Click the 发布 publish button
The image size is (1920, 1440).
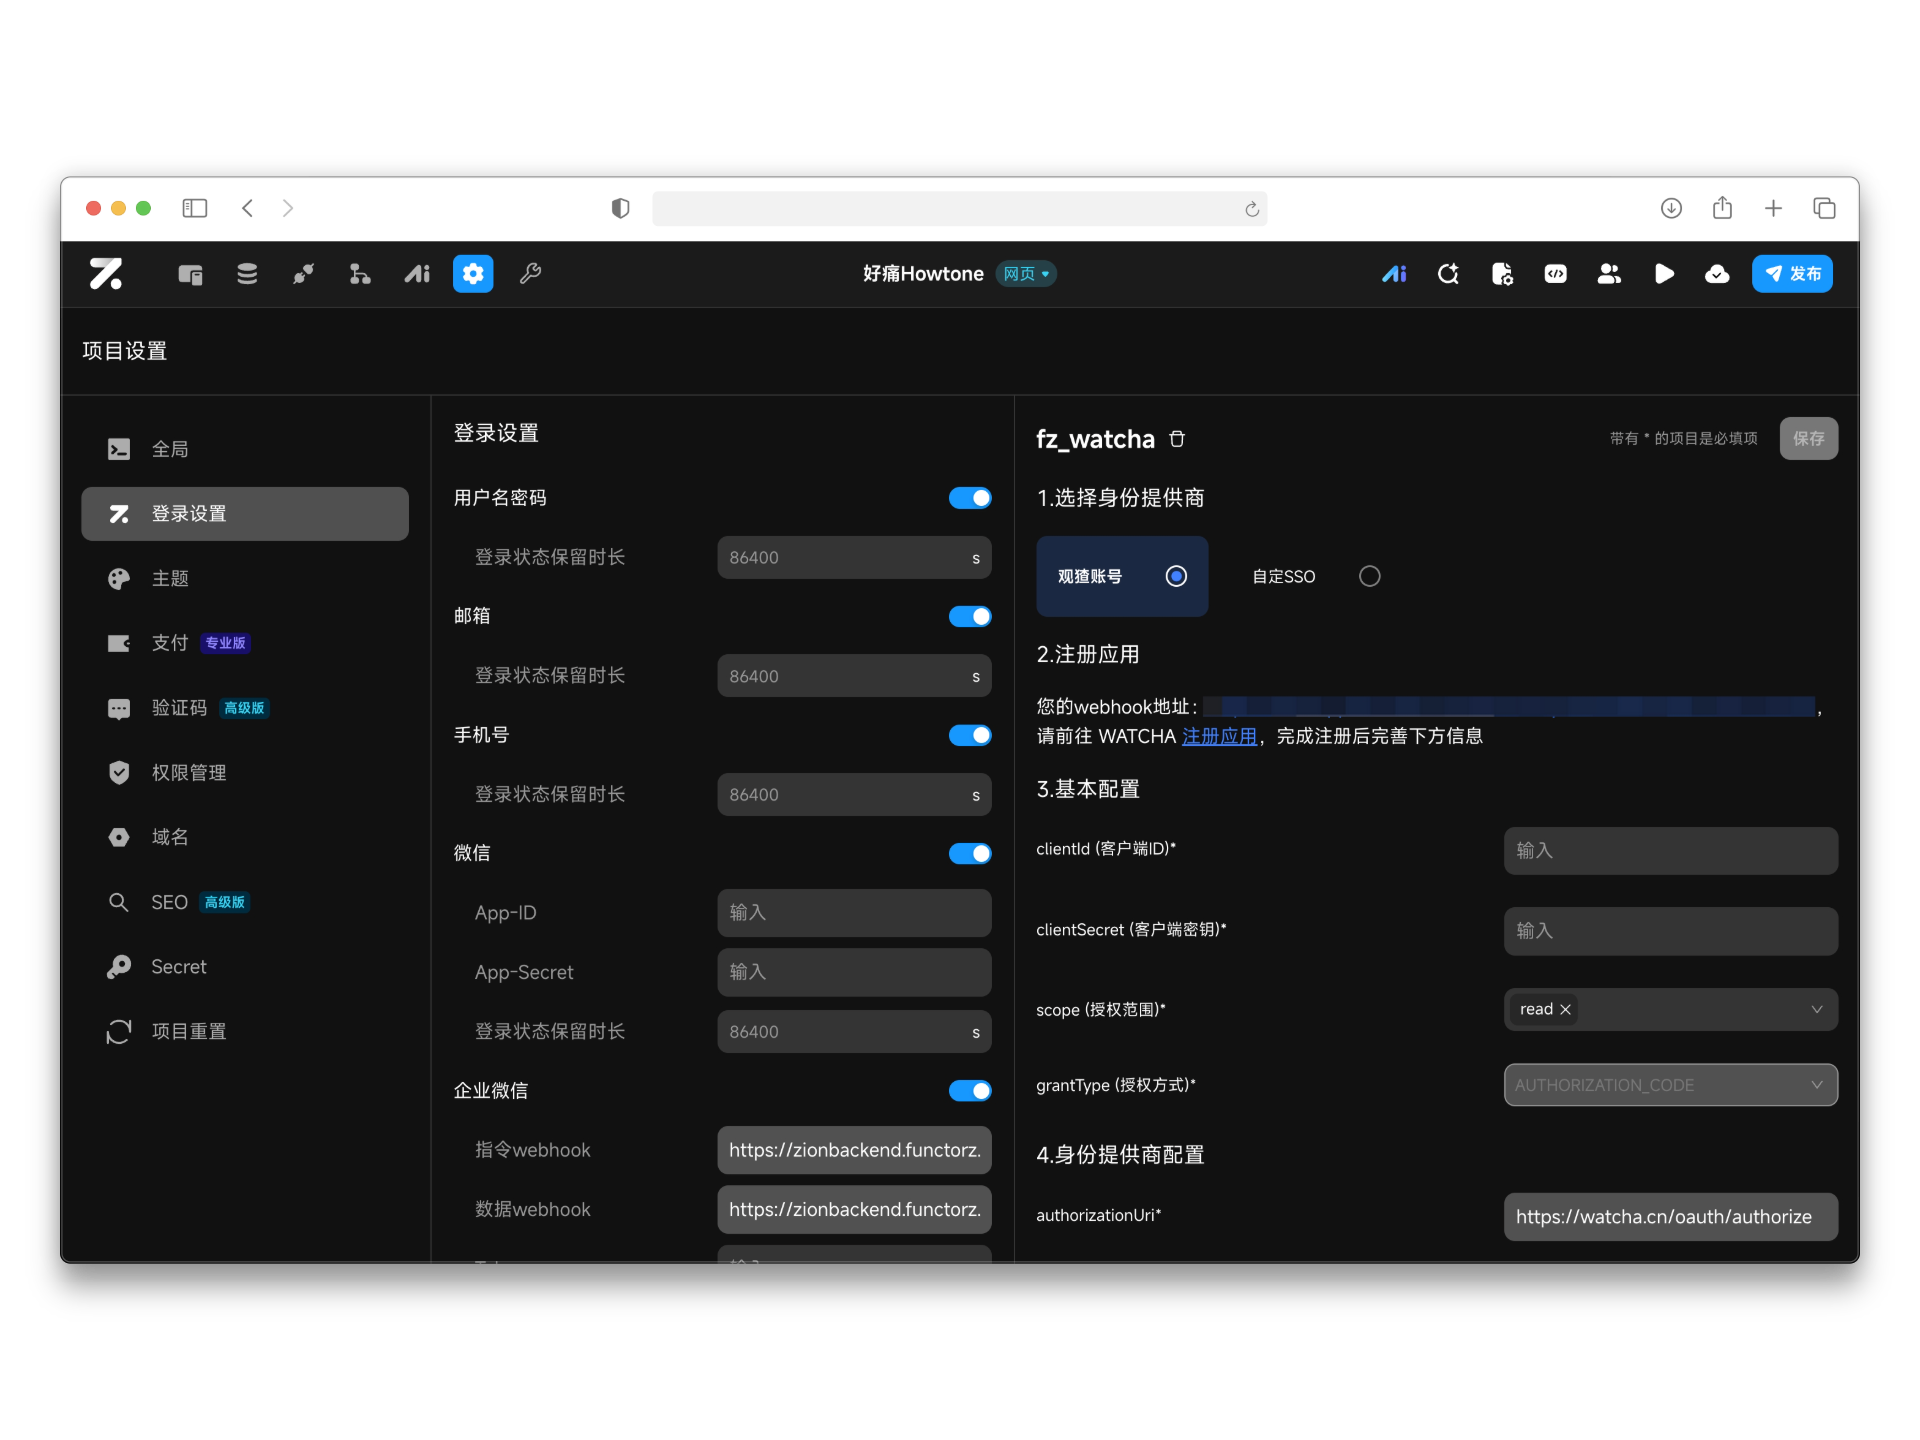pyautogui.click(x=1792, y=274)
